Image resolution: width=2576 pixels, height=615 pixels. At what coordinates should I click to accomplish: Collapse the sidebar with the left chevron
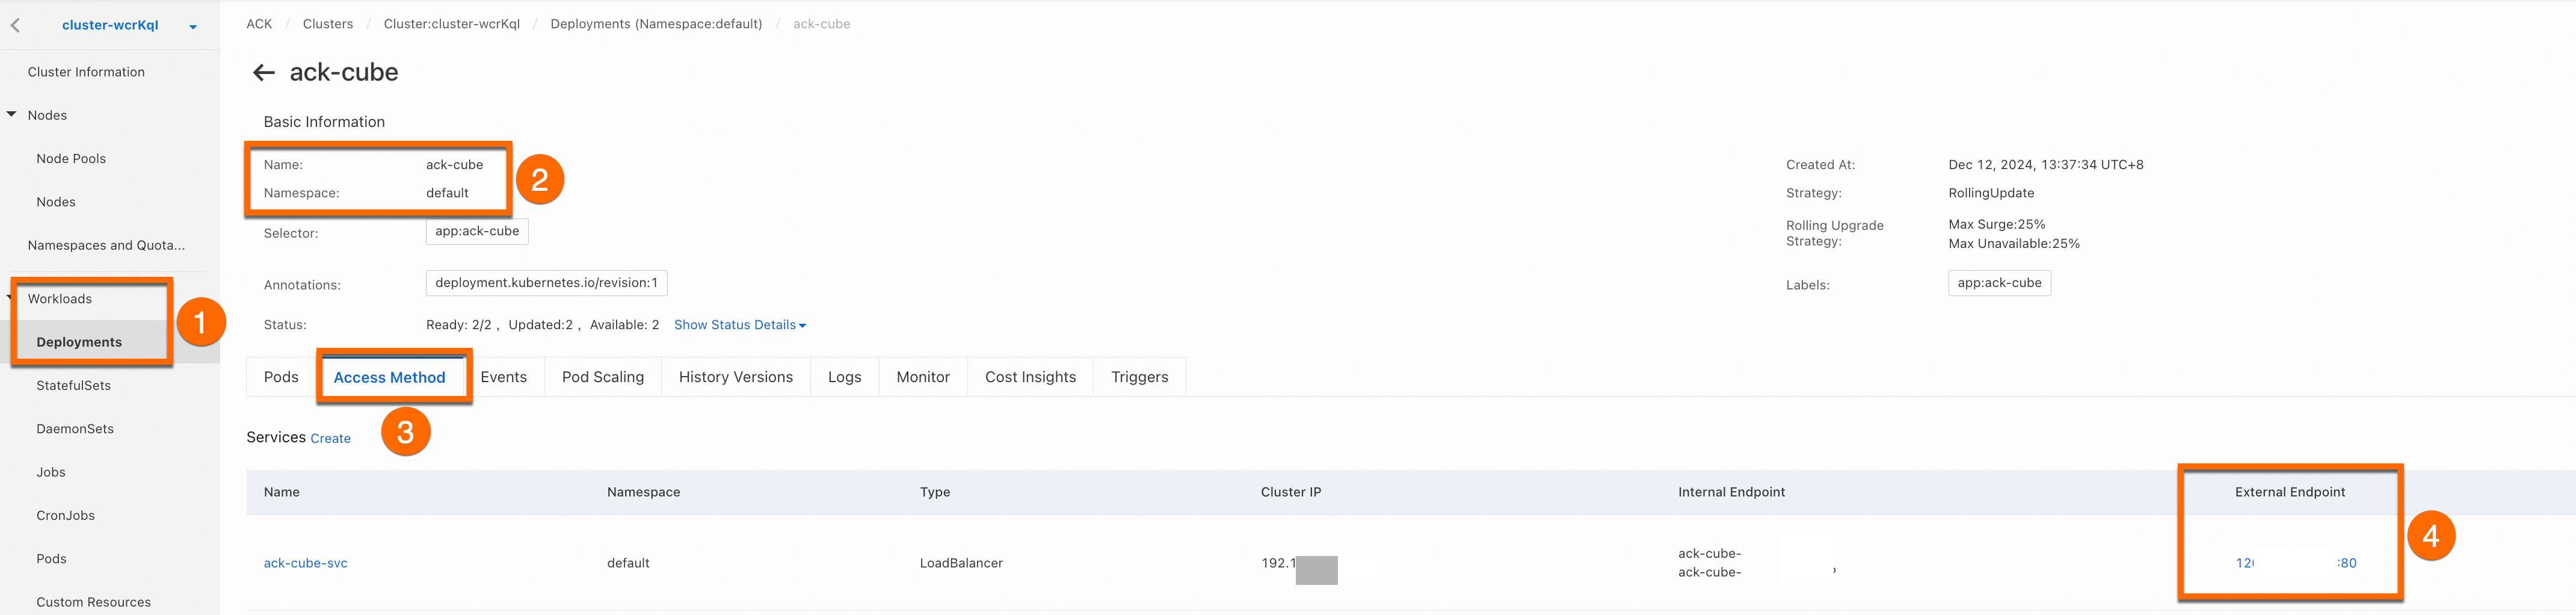tap(15, 25)
